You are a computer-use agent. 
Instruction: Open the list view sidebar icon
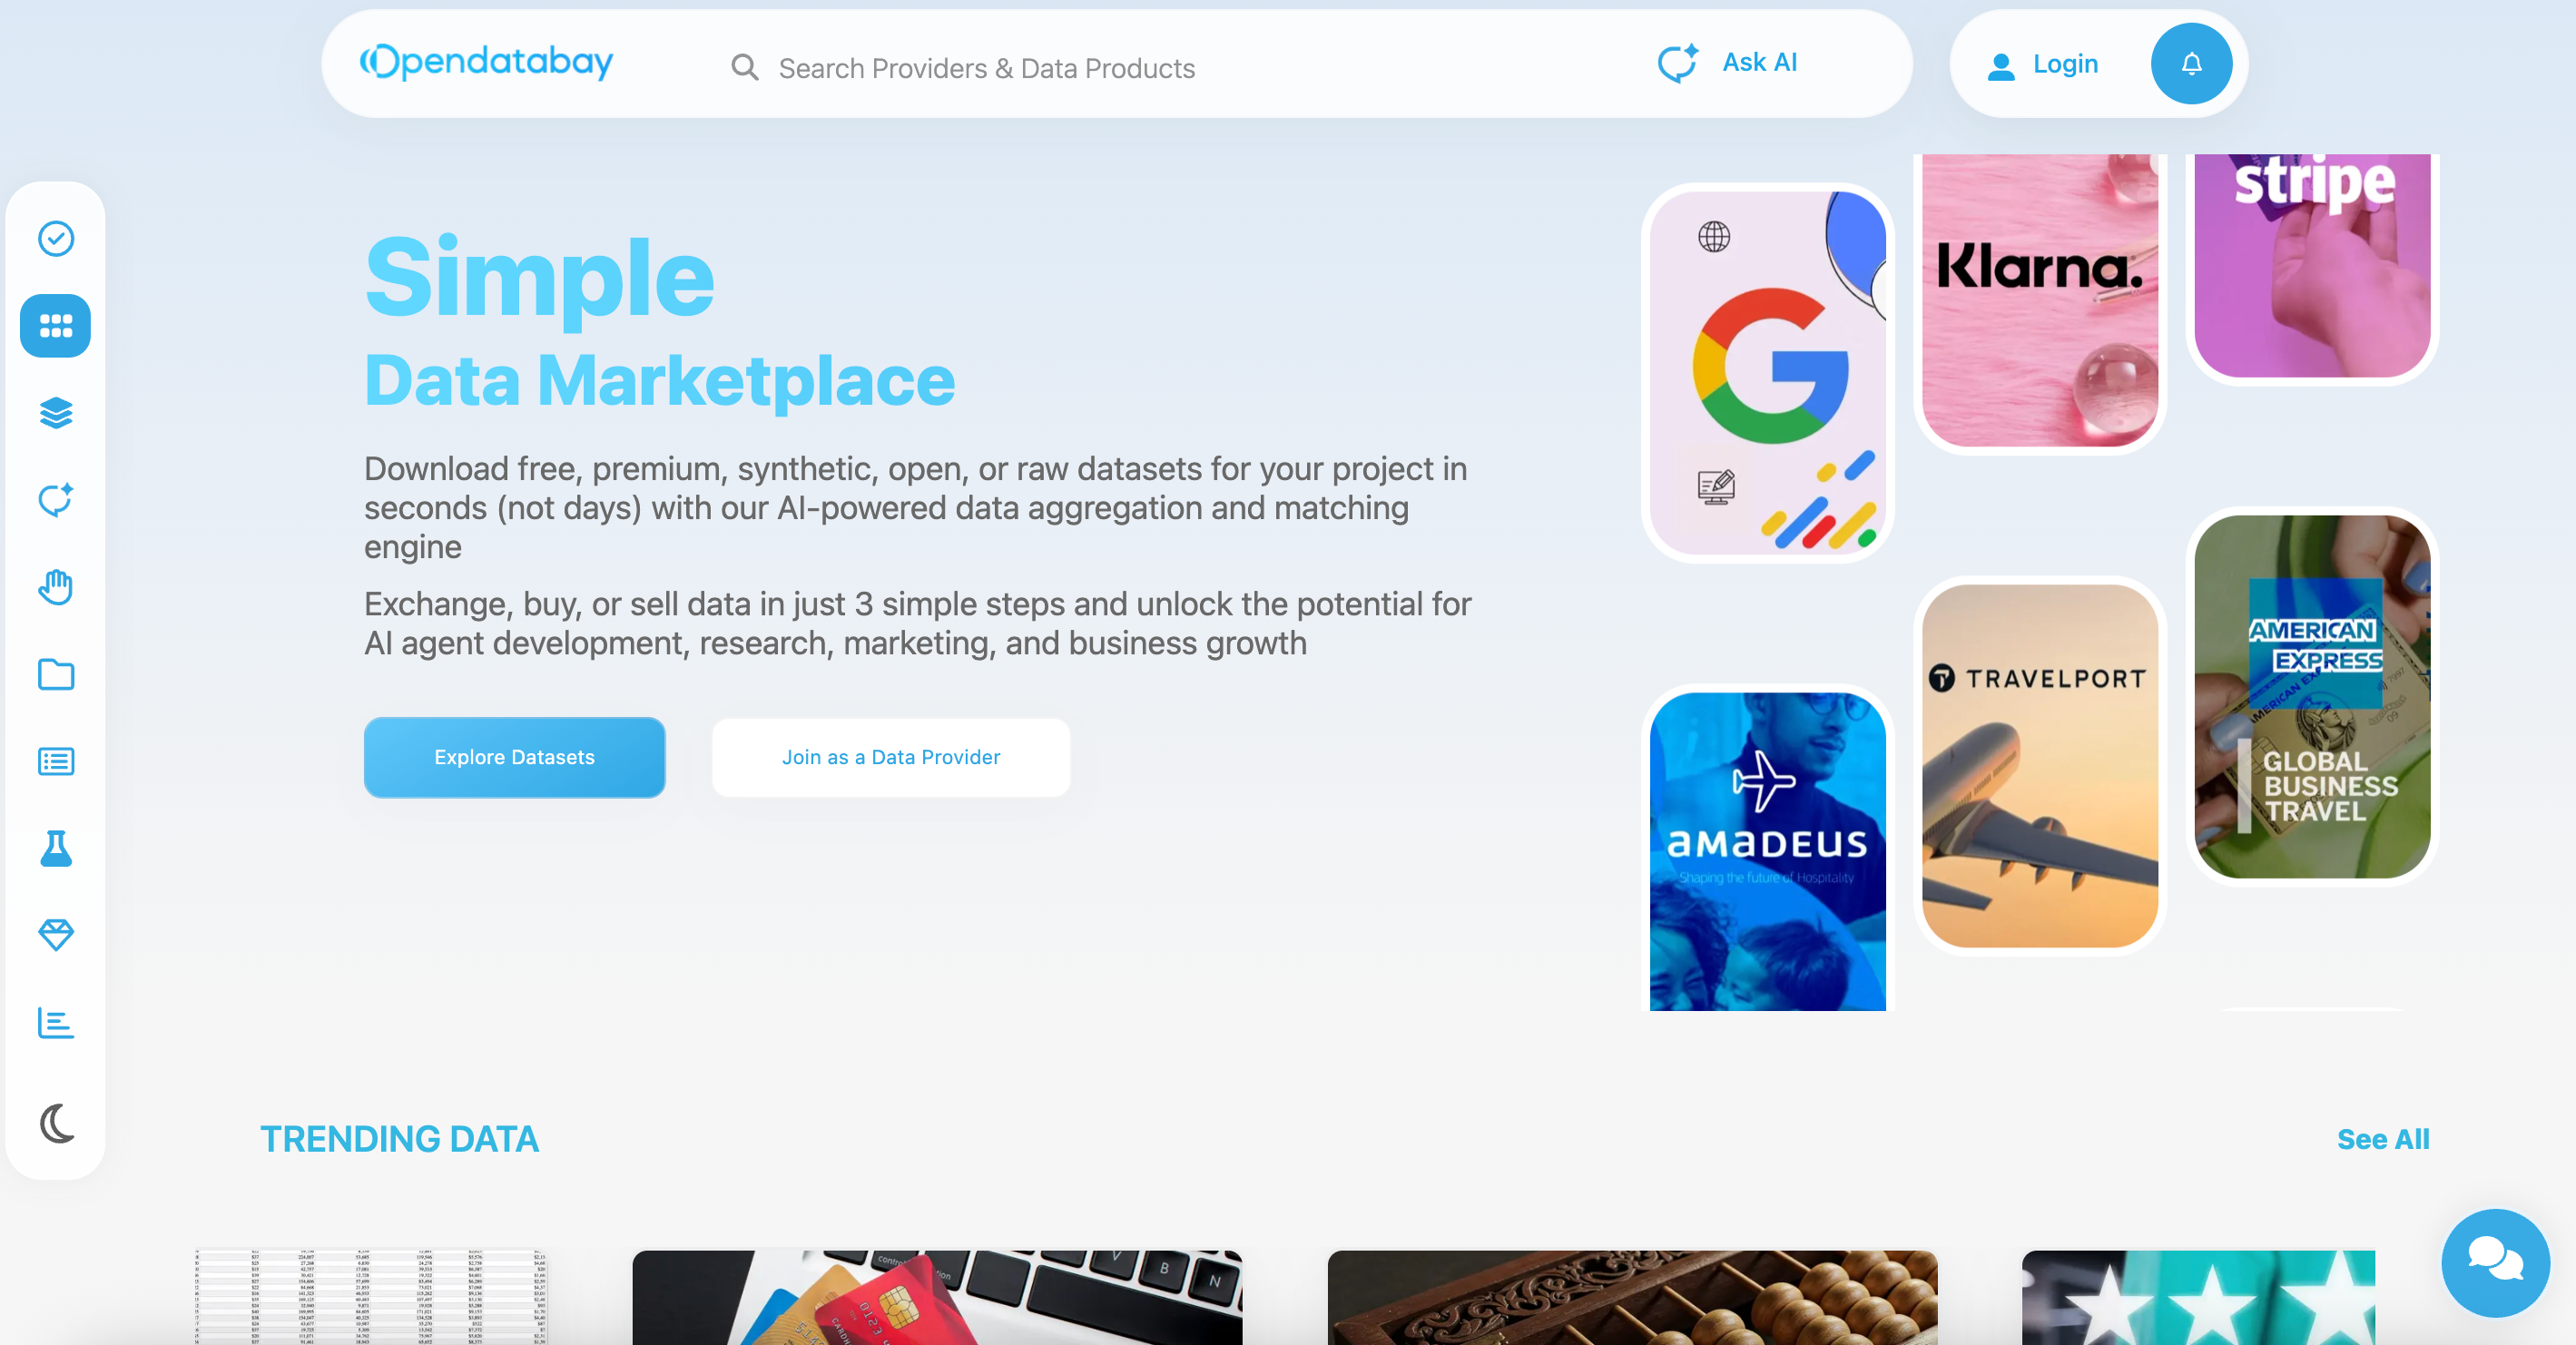pyautogui.click(x=56, y=761)
